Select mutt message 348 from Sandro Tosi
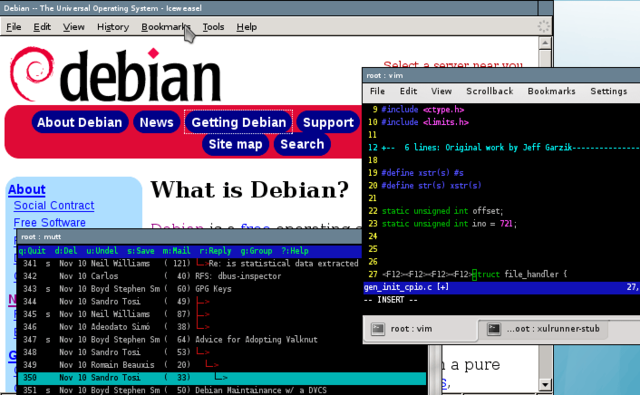Image resolution: width=640 pixels, height=395 pixels. [x=222, y=352]
